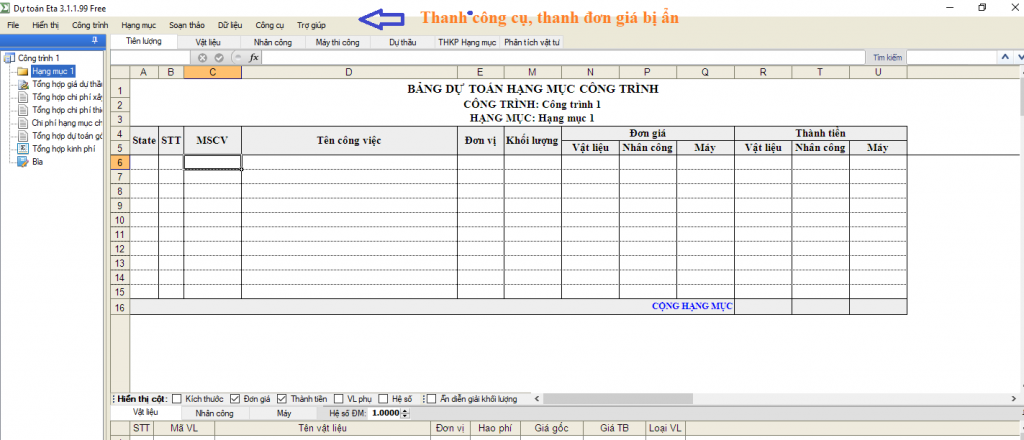1024x440 pixels.
Task: Open Tổng hợp dự toán gói tree item
Action: [x=67, y=136]
